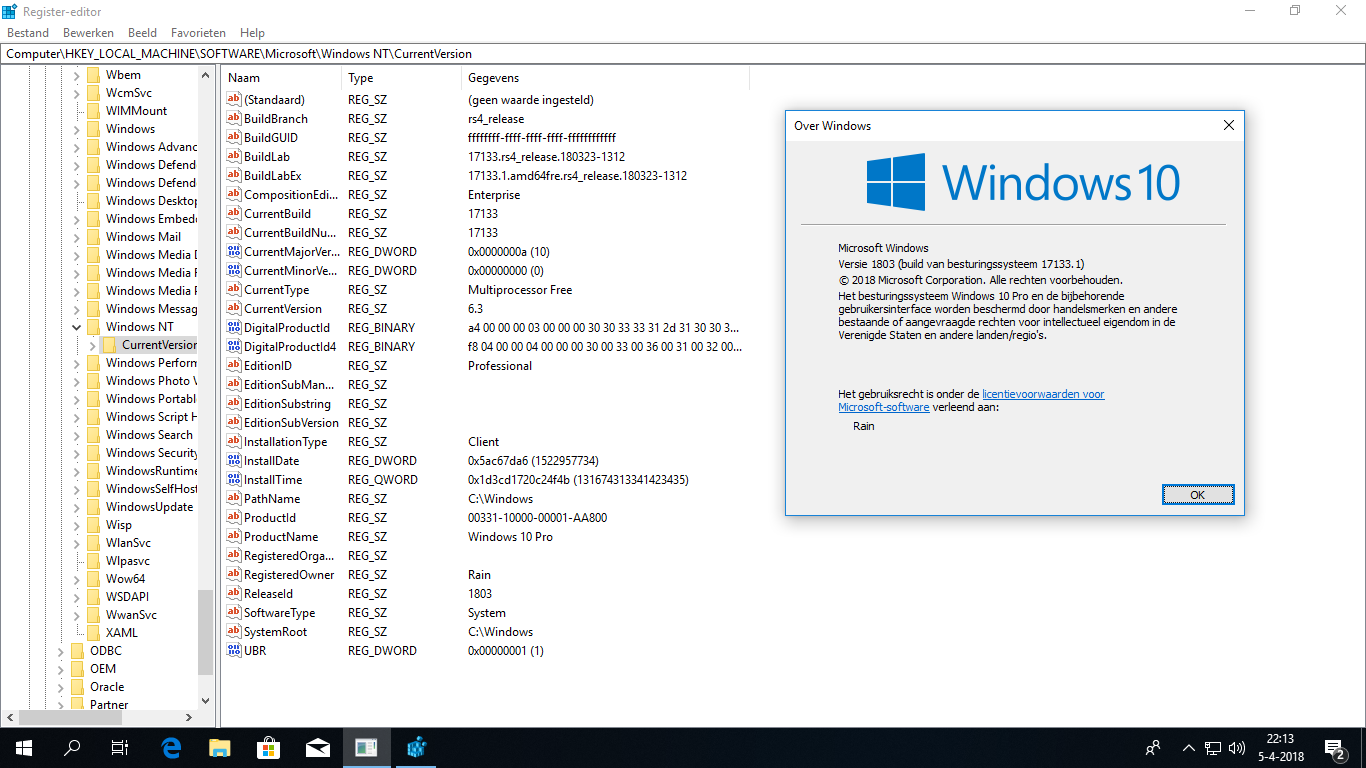Open the Favorieten menu
The width and height of the screenshot is (1366, 768).
coord(198,33)
